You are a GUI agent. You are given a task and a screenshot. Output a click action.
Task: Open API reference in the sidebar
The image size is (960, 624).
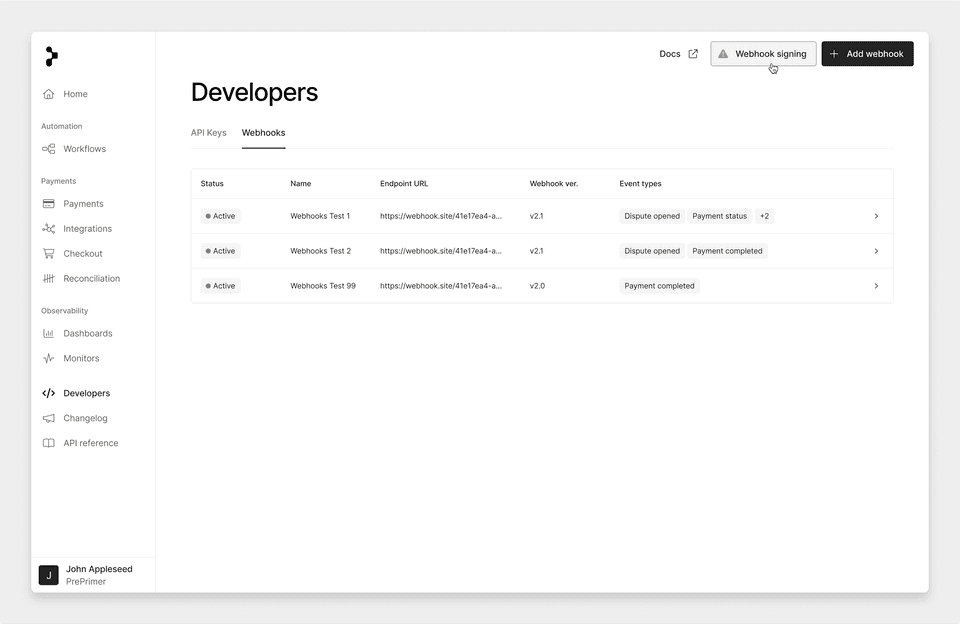[91, 443]
